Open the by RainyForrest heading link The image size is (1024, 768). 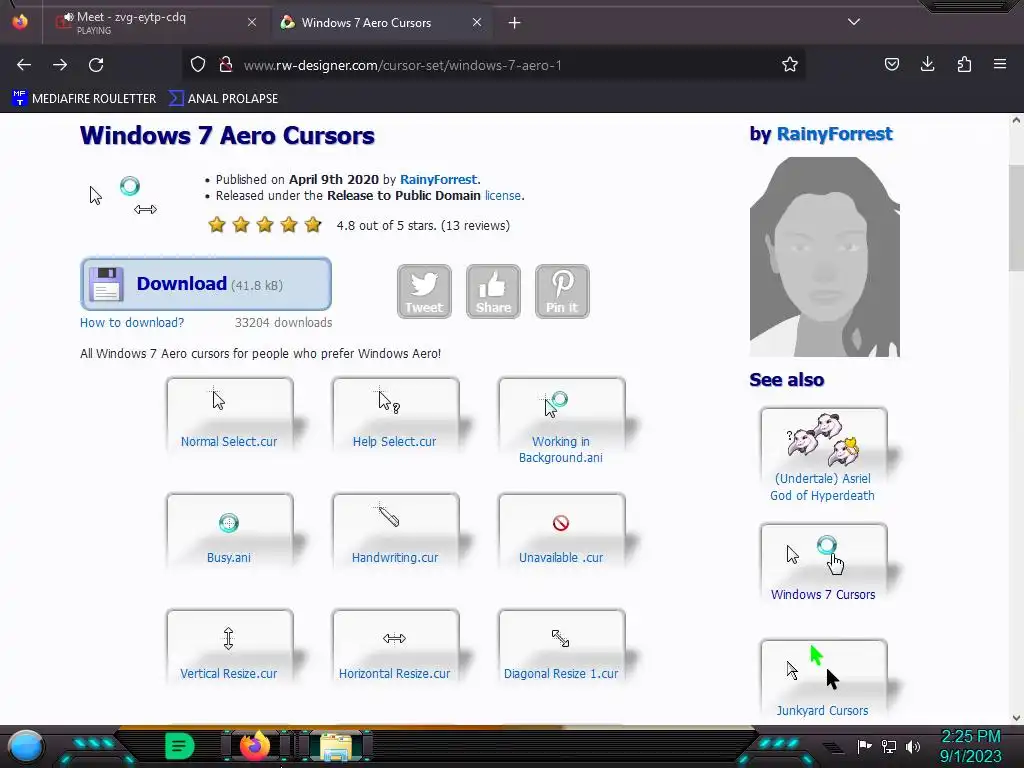[x=835, y=134]
